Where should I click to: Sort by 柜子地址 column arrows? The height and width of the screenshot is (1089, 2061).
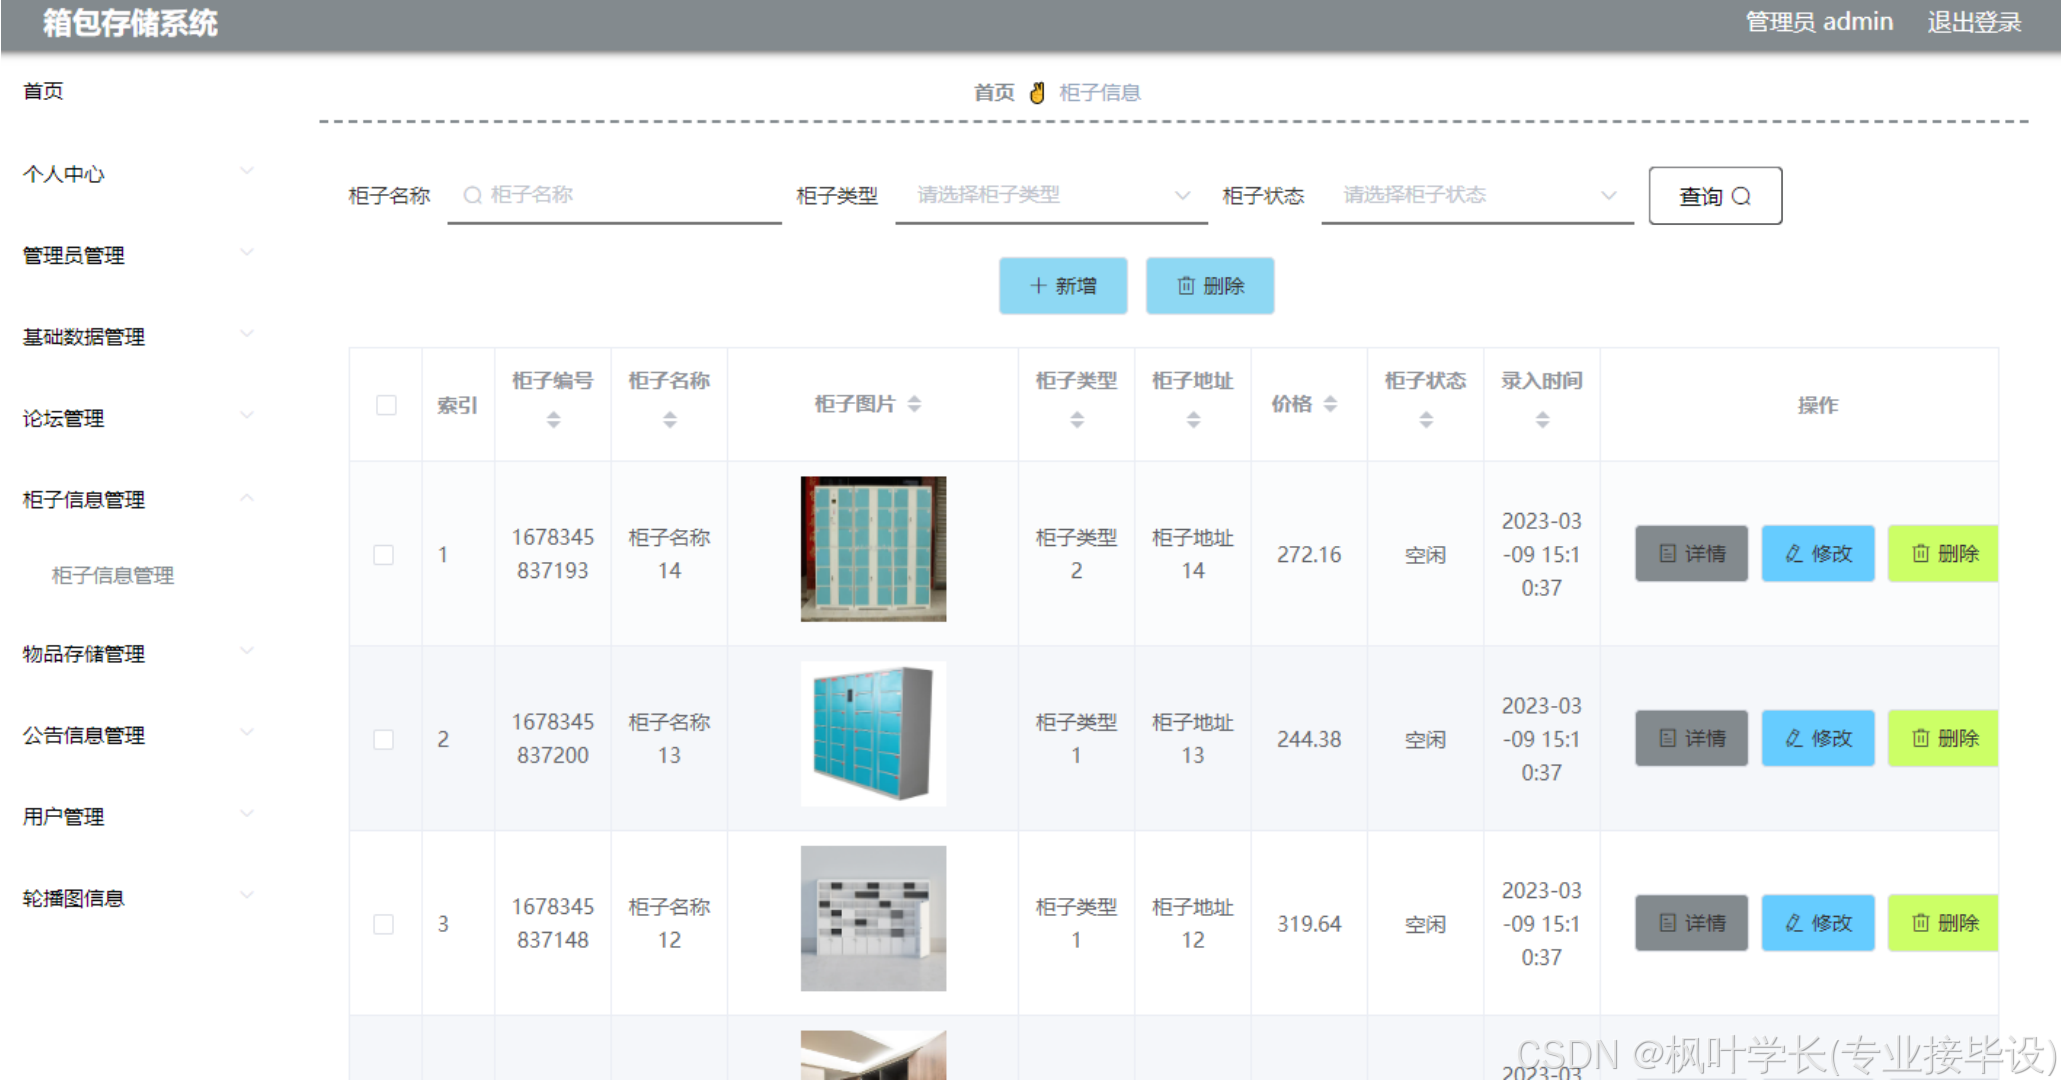click(x=1193, y=420)
